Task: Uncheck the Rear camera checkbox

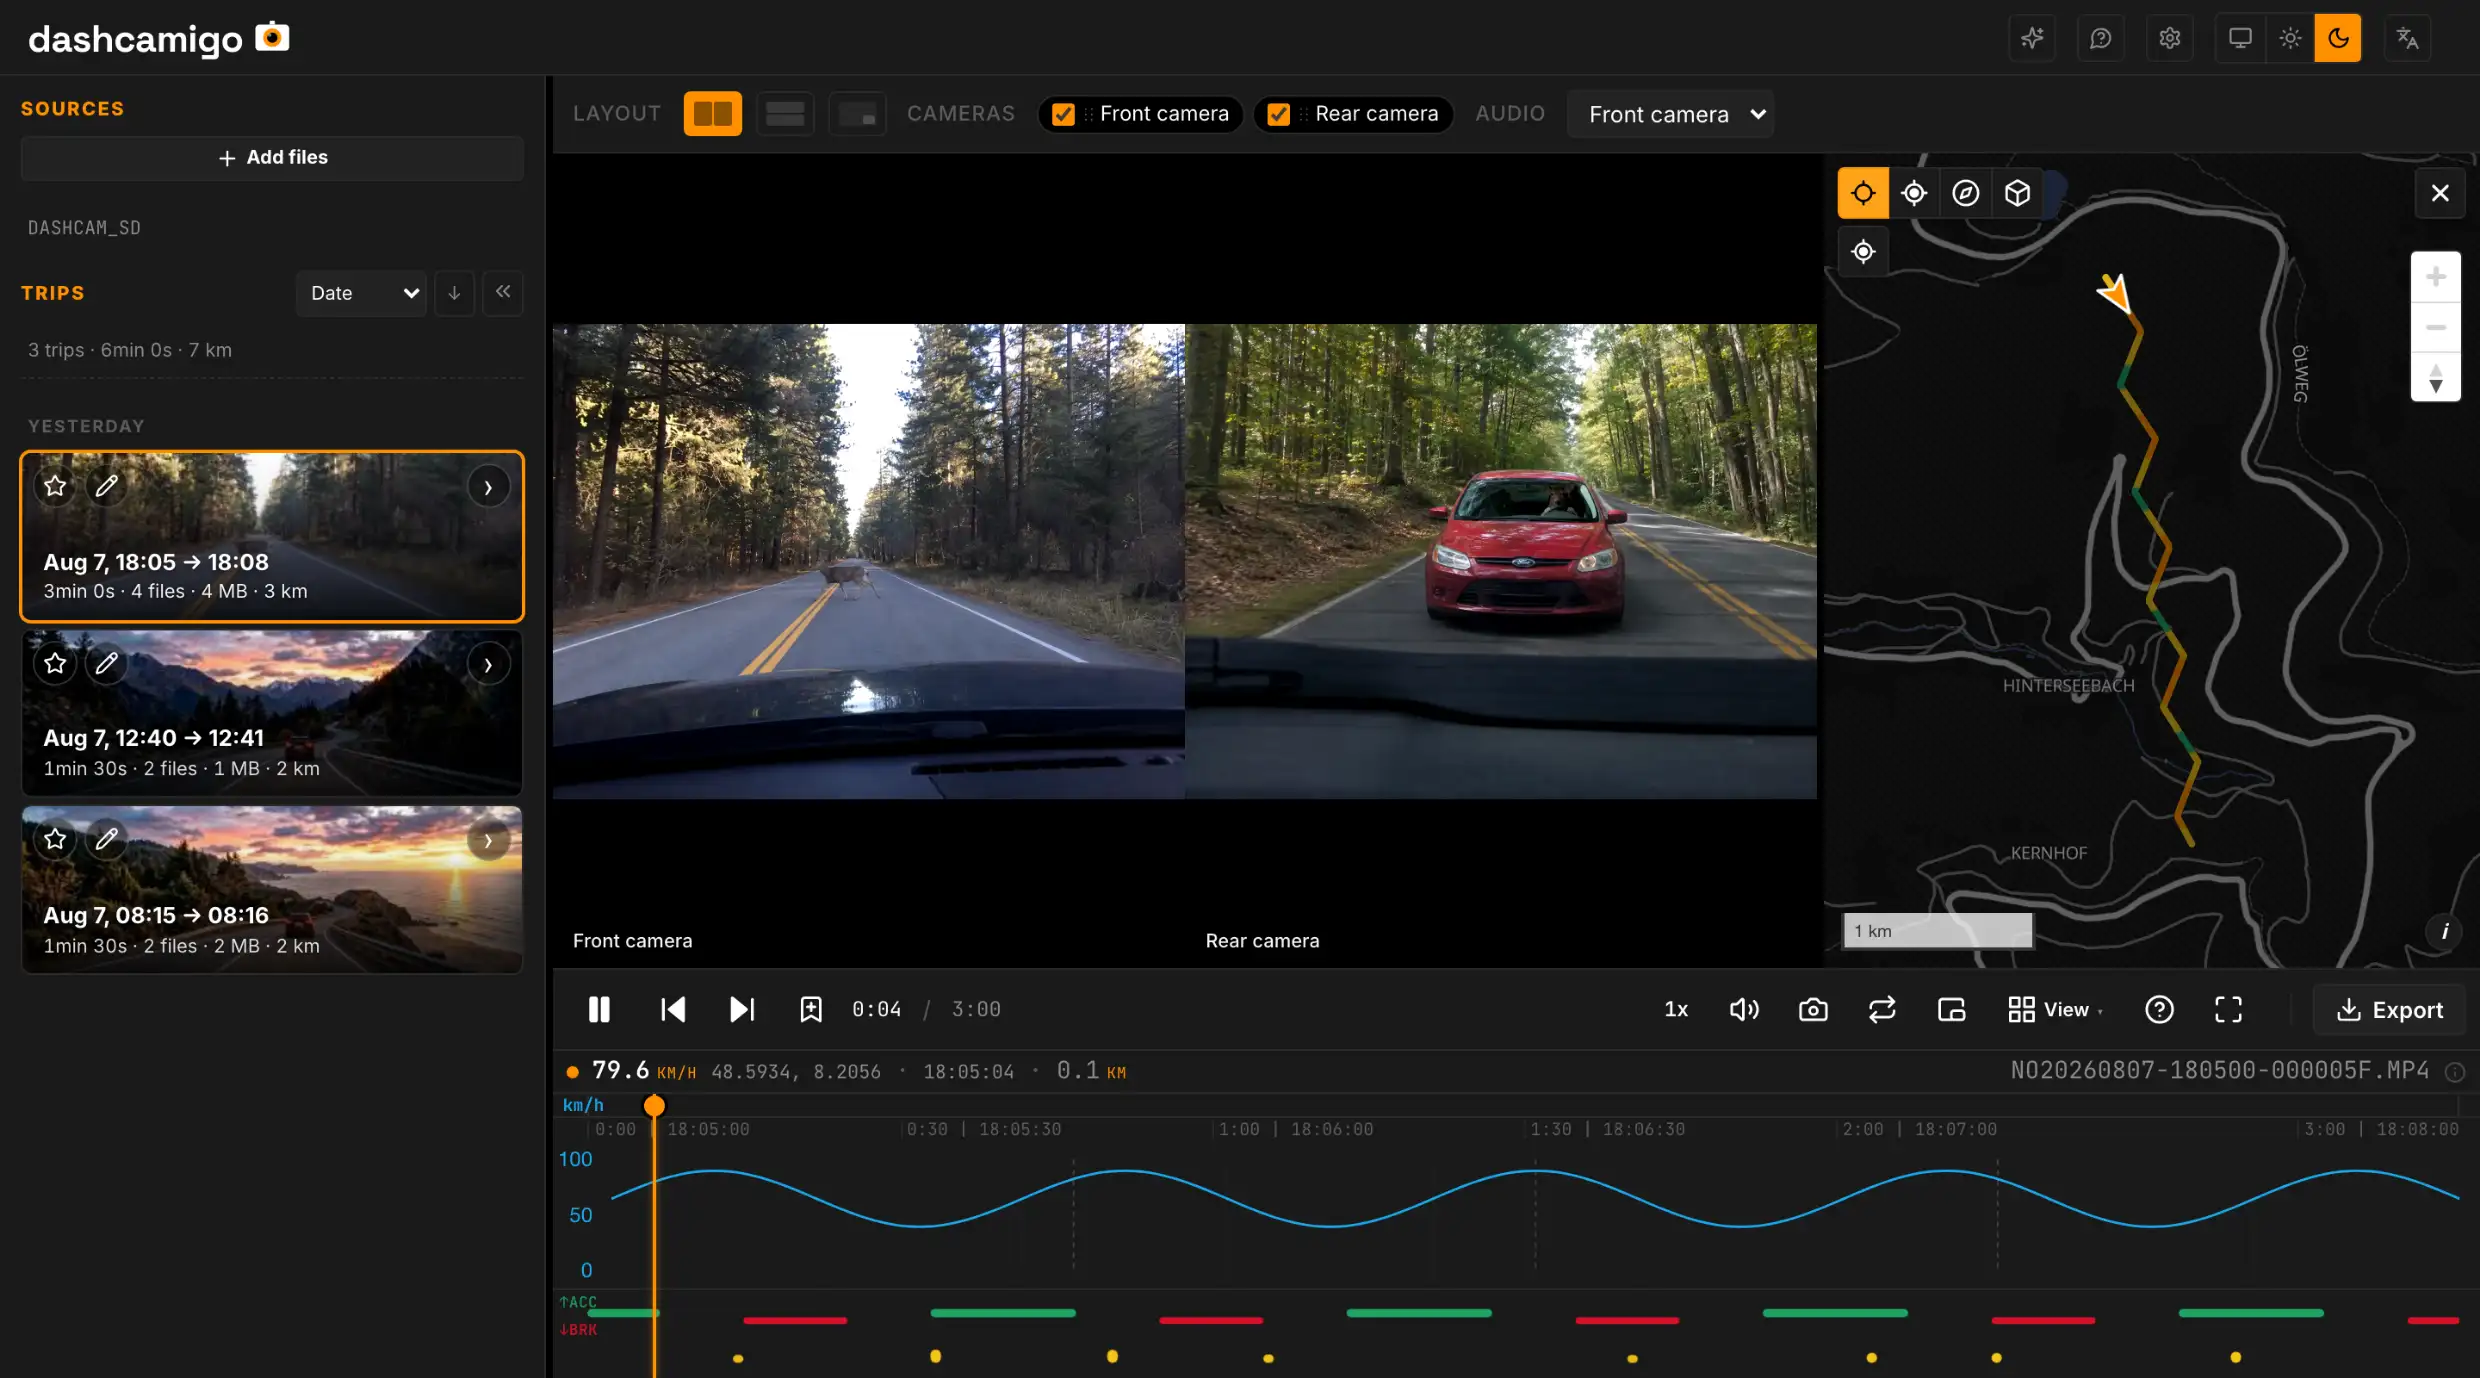Action: tap(1278, 114)
